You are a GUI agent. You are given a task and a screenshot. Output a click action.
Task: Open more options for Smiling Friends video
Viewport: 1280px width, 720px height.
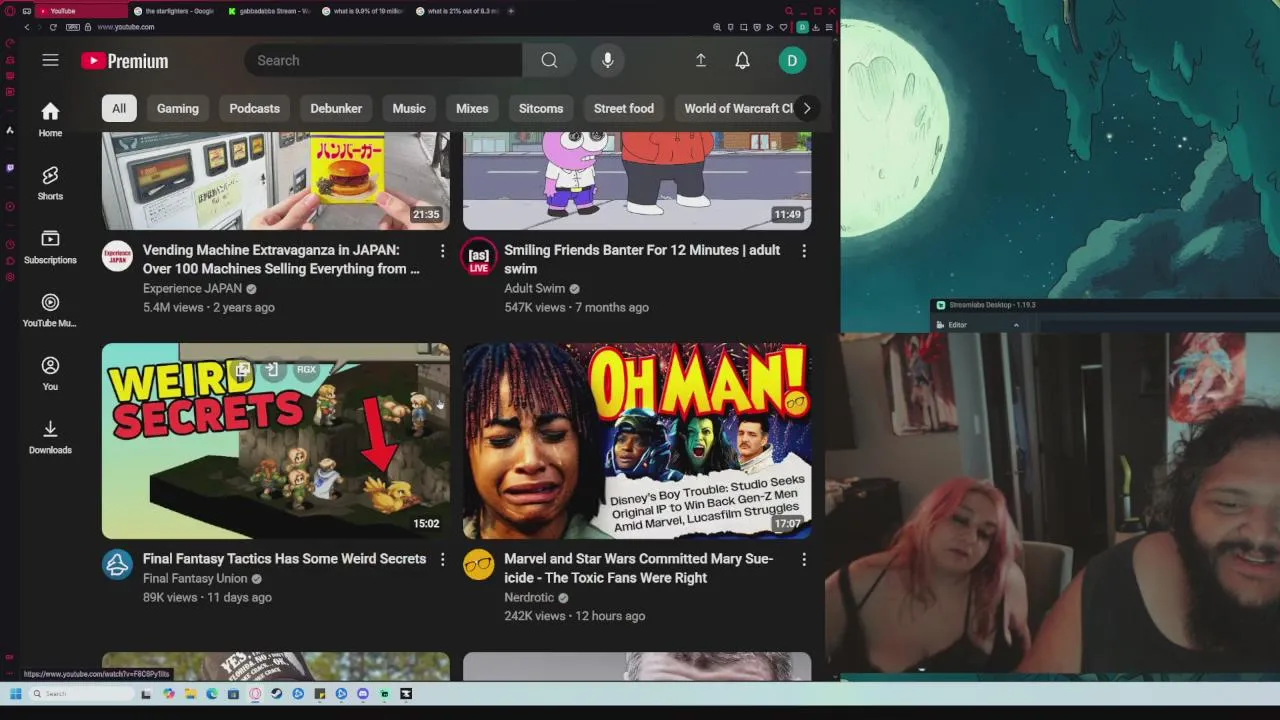[x=804, y=251]
